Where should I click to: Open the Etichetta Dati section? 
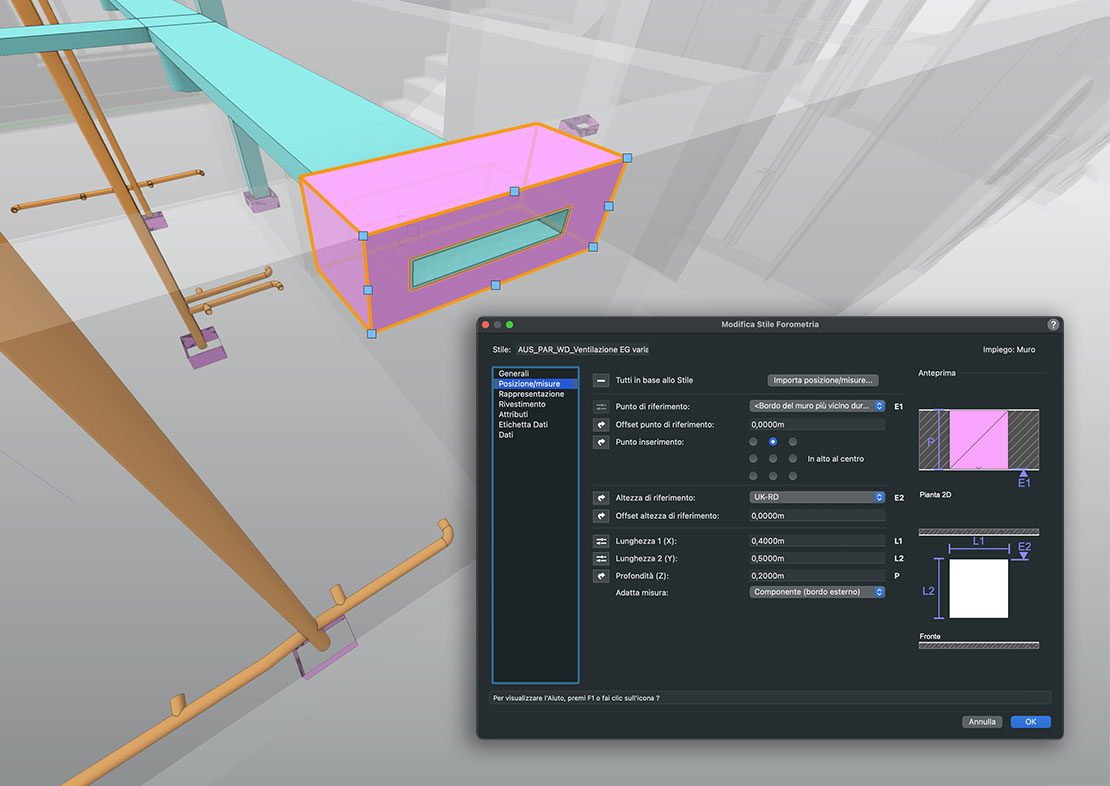point(523,425)
